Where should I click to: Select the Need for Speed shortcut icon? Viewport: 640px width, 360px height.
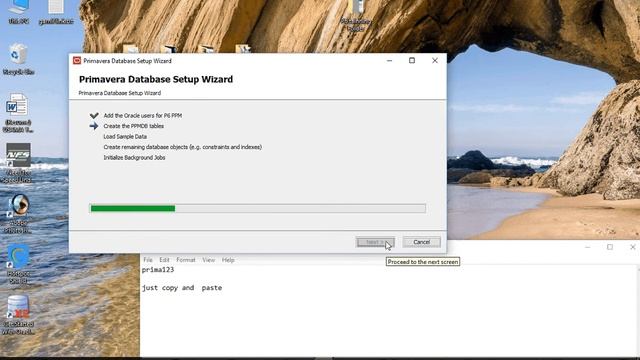click(x=18, y=162)
